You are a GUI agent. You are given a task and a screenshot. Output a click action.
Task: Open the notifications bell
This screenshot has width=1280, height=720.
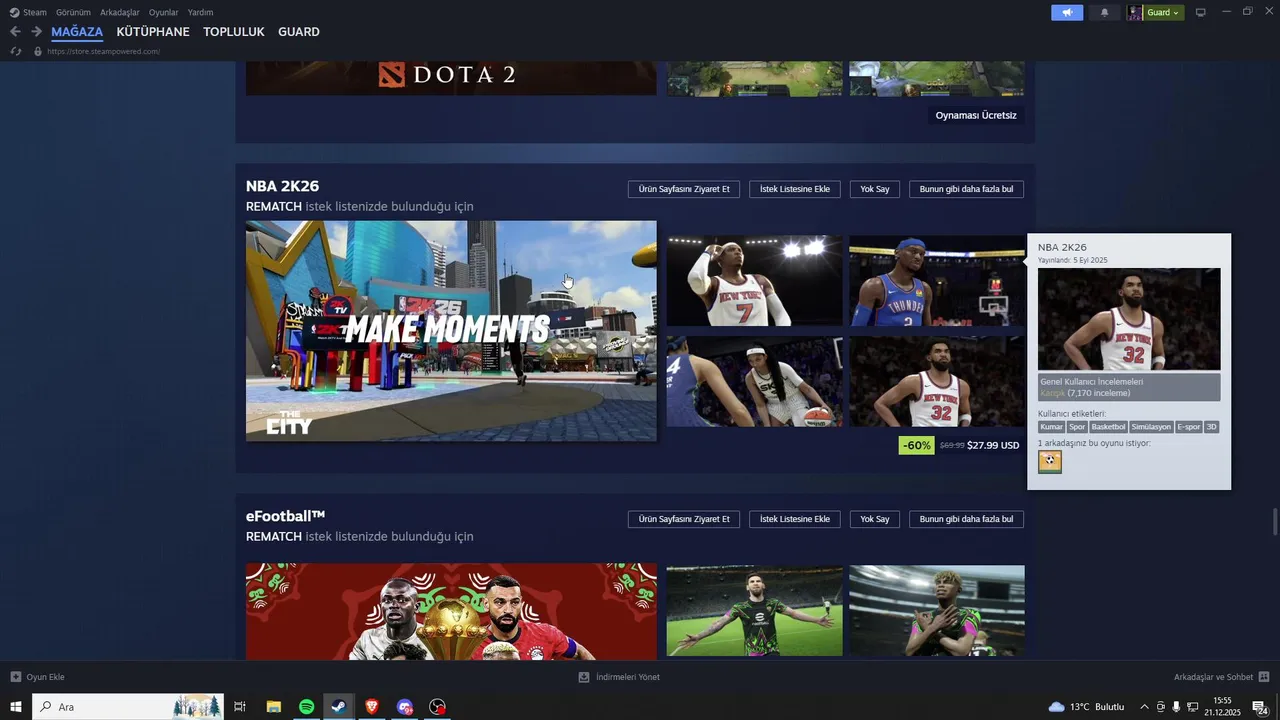tap(1104, 12)
